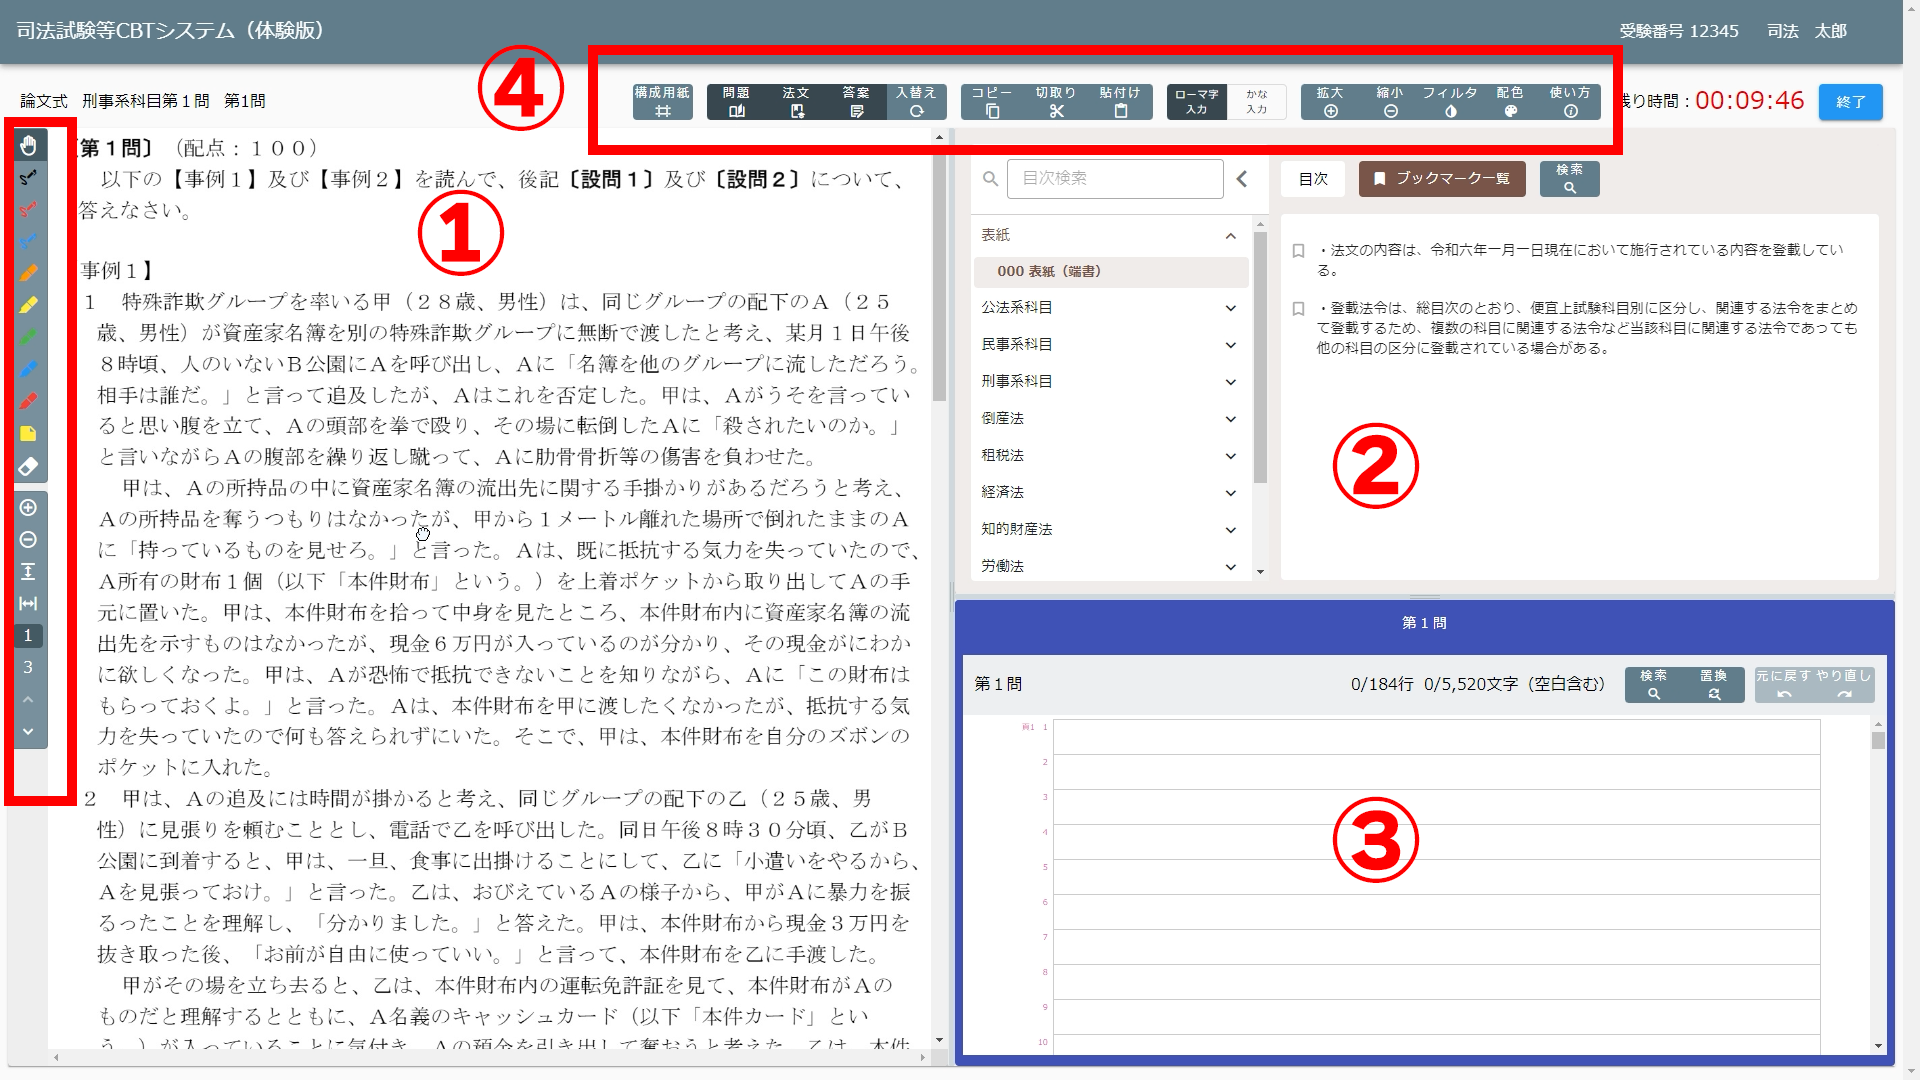The height and width of the screenshot is (1080, 1920).
Task: Click the 構成用紙 grid icon
Action: 662,102
